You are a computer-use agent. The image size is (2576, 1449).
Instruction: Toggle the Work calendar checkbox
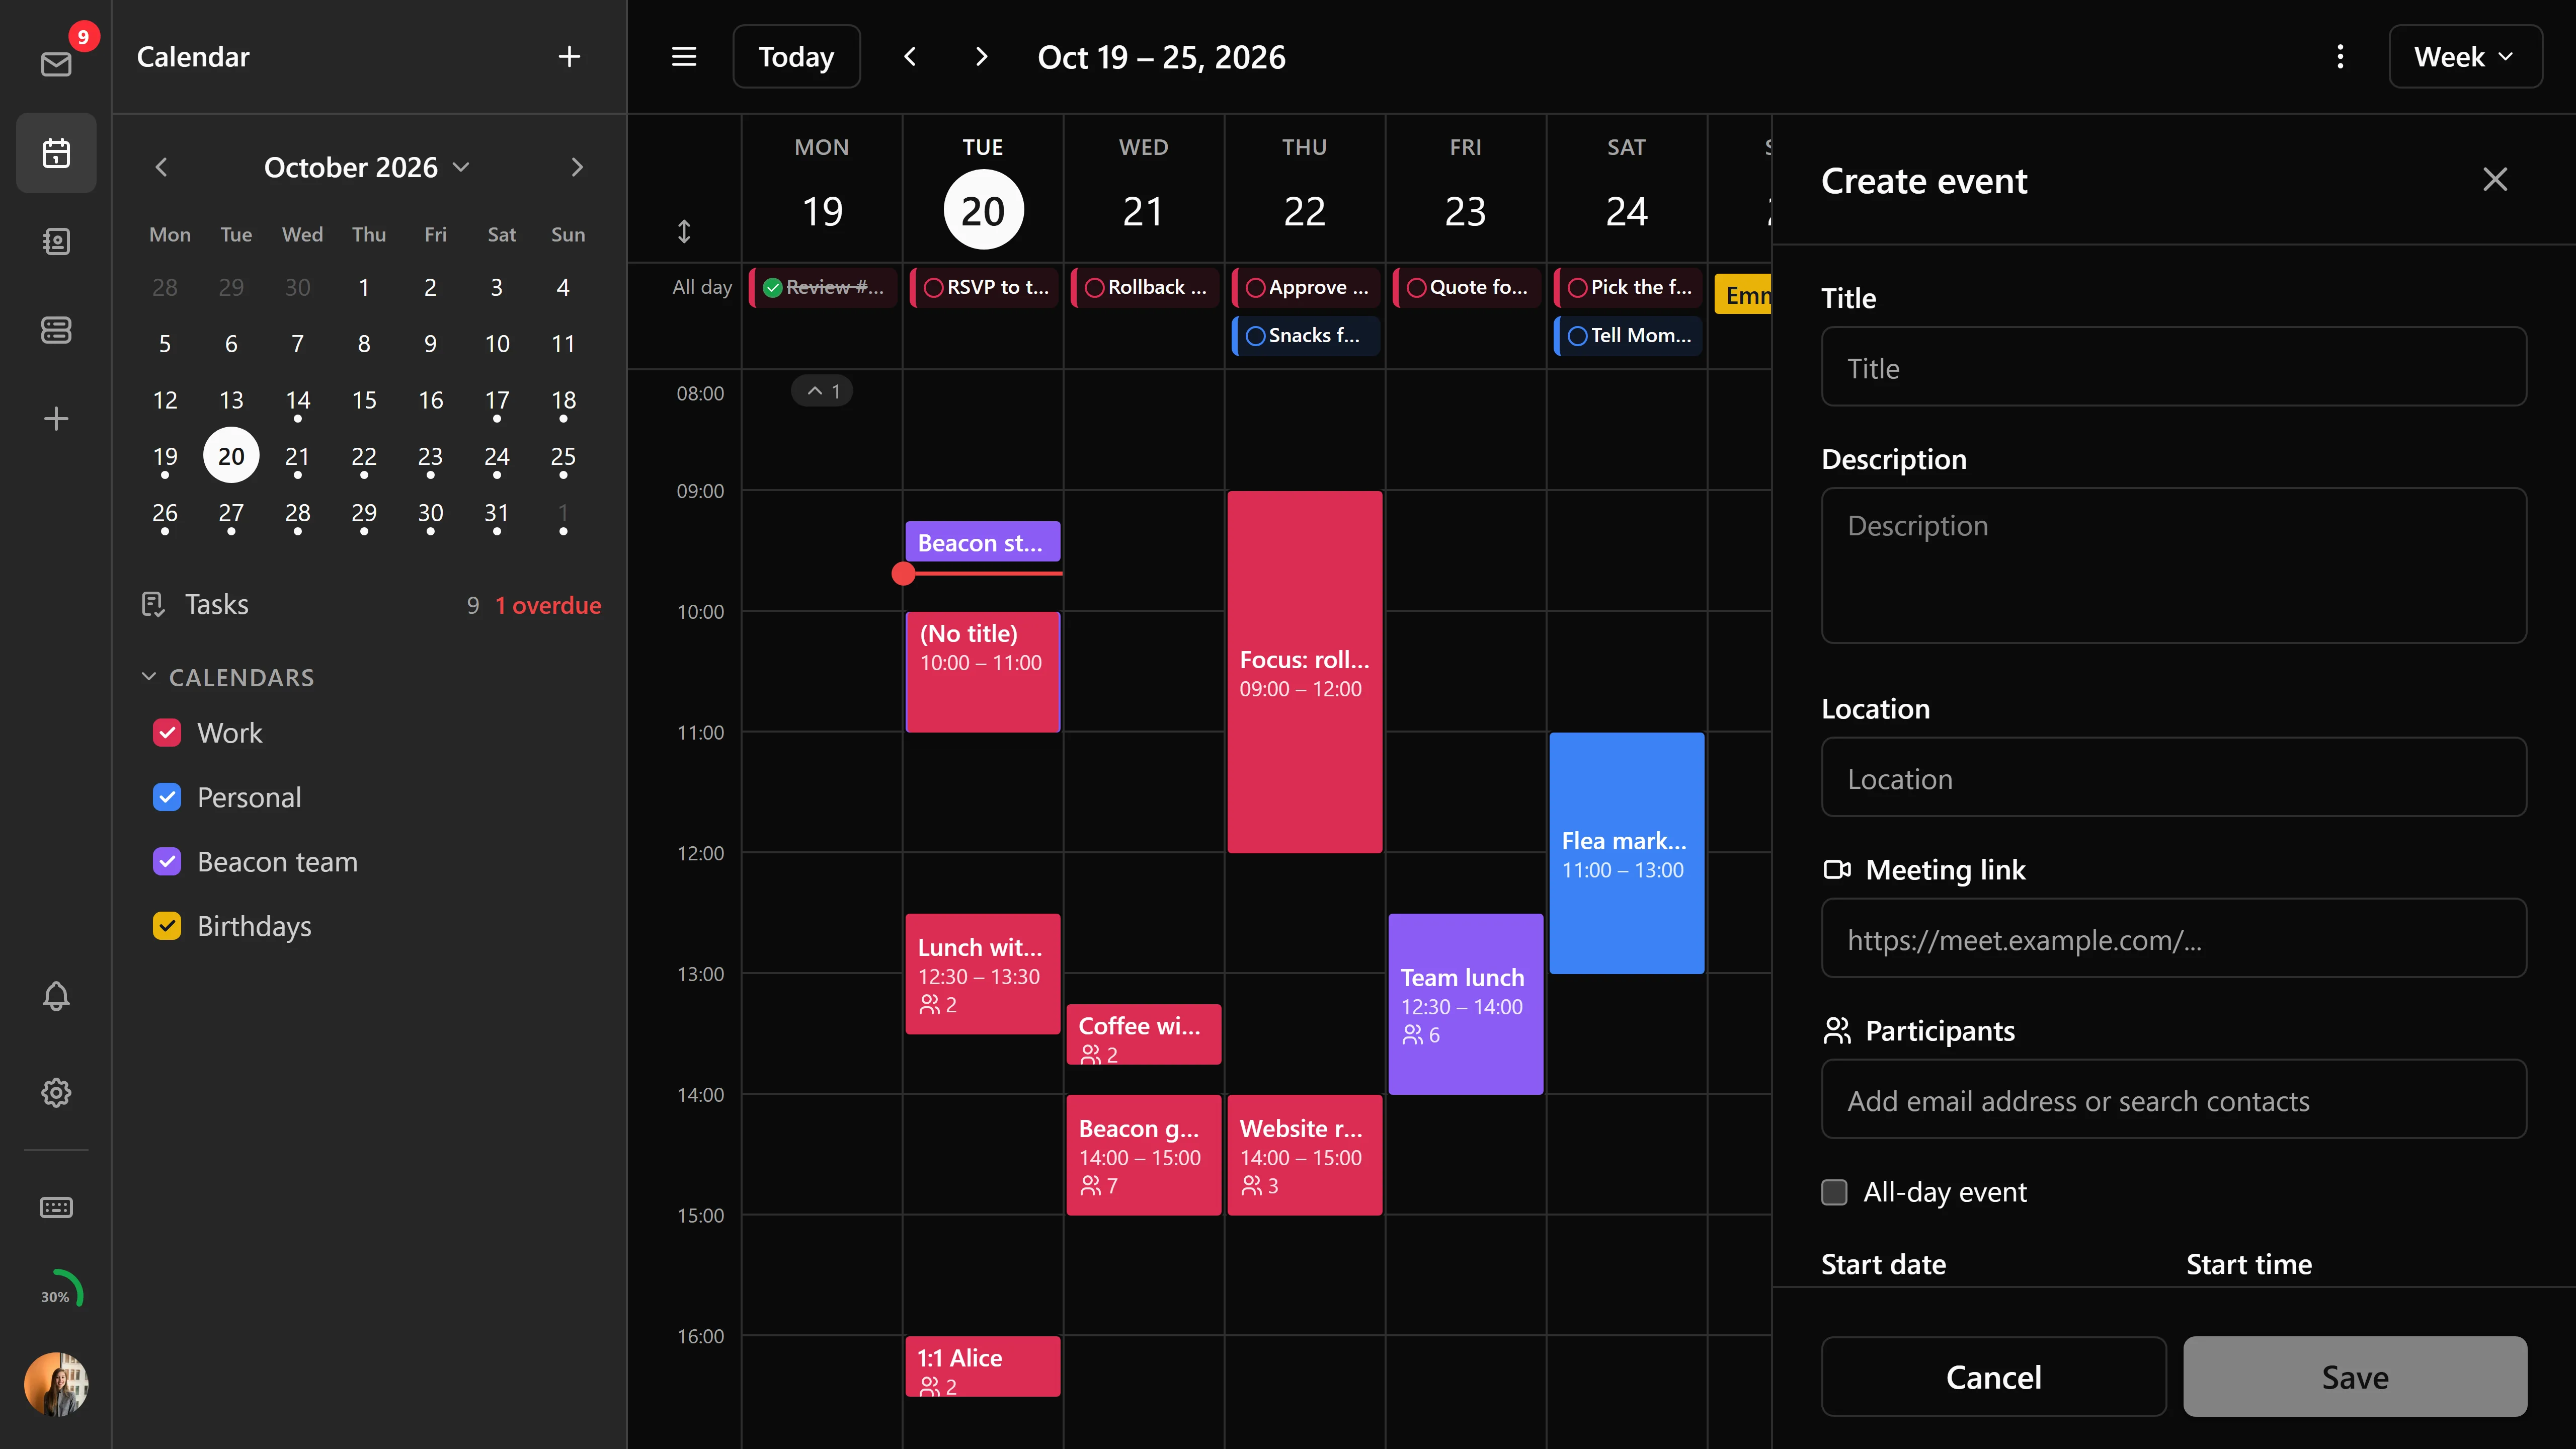[x=167, y=733]
